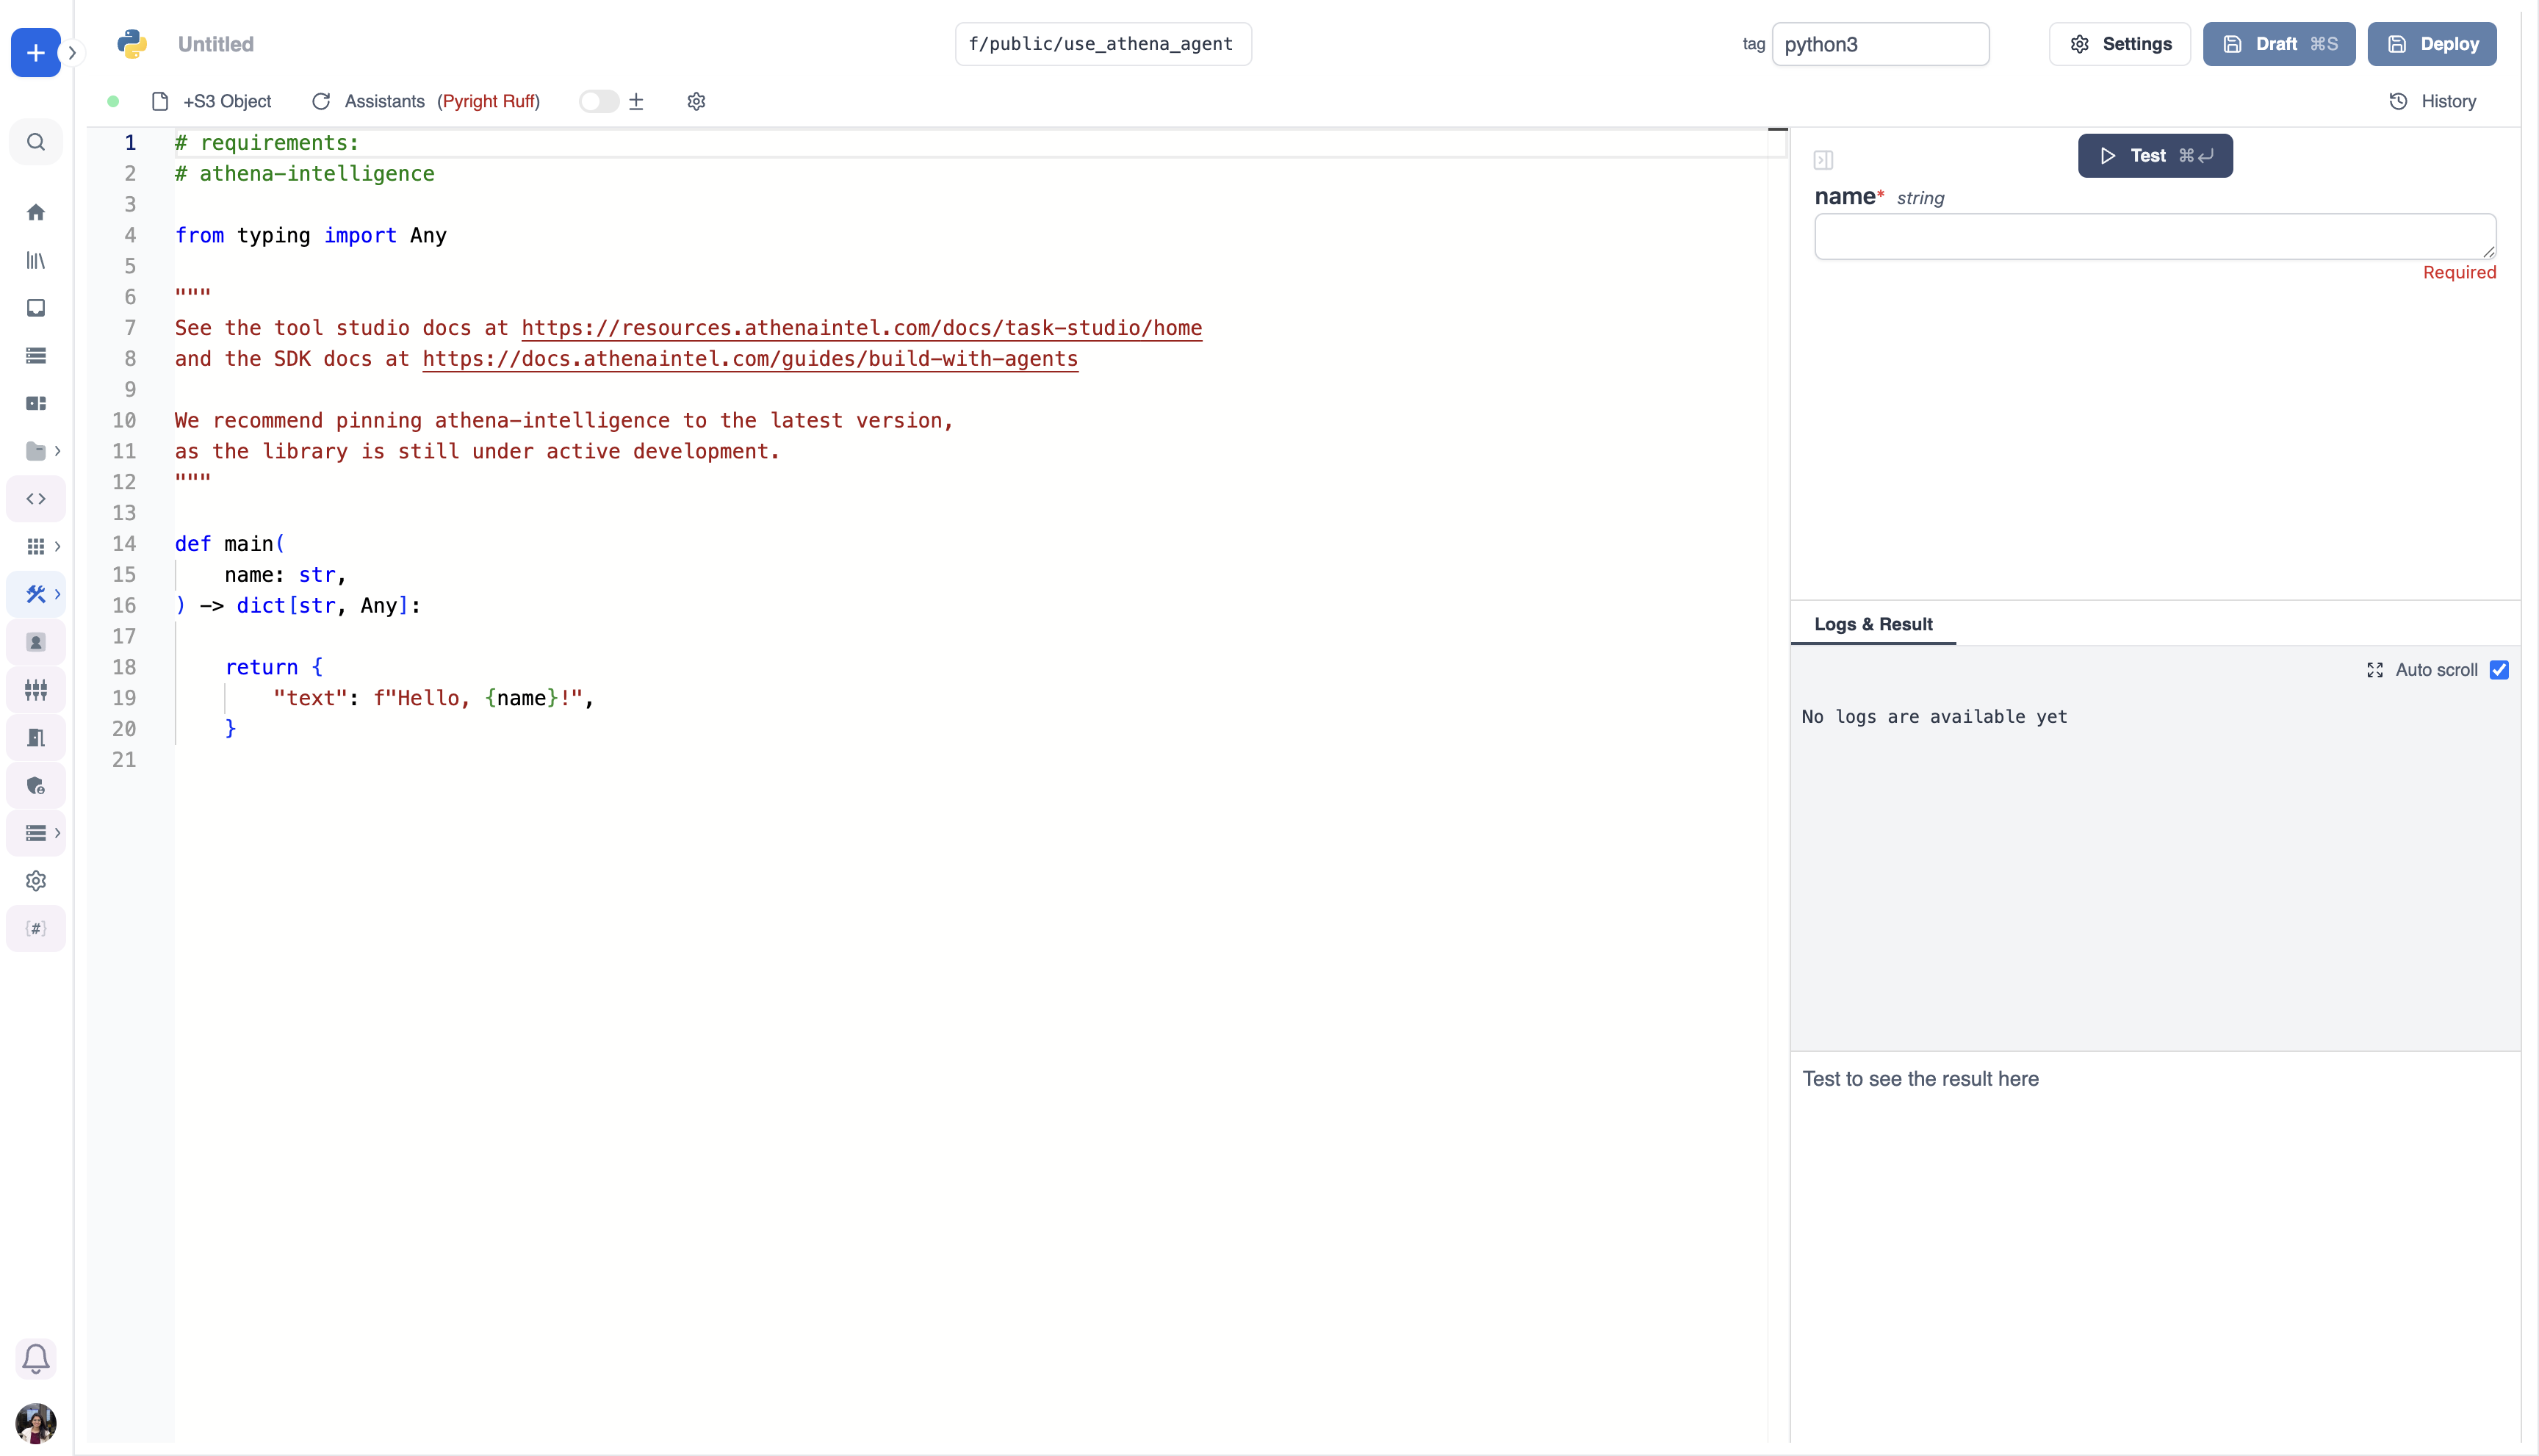Open the library books icon
This screenshot has height=1456, width=2539.
tap(36, 260)
